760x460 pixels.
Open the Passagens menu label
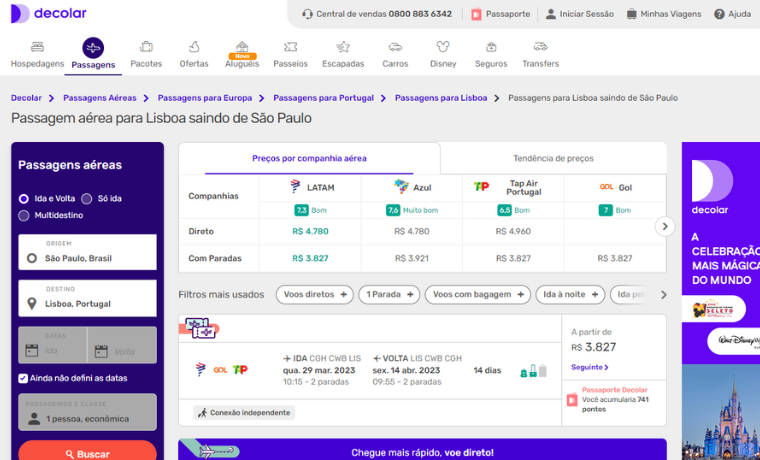pyautogui.click(x=93, y=65)
